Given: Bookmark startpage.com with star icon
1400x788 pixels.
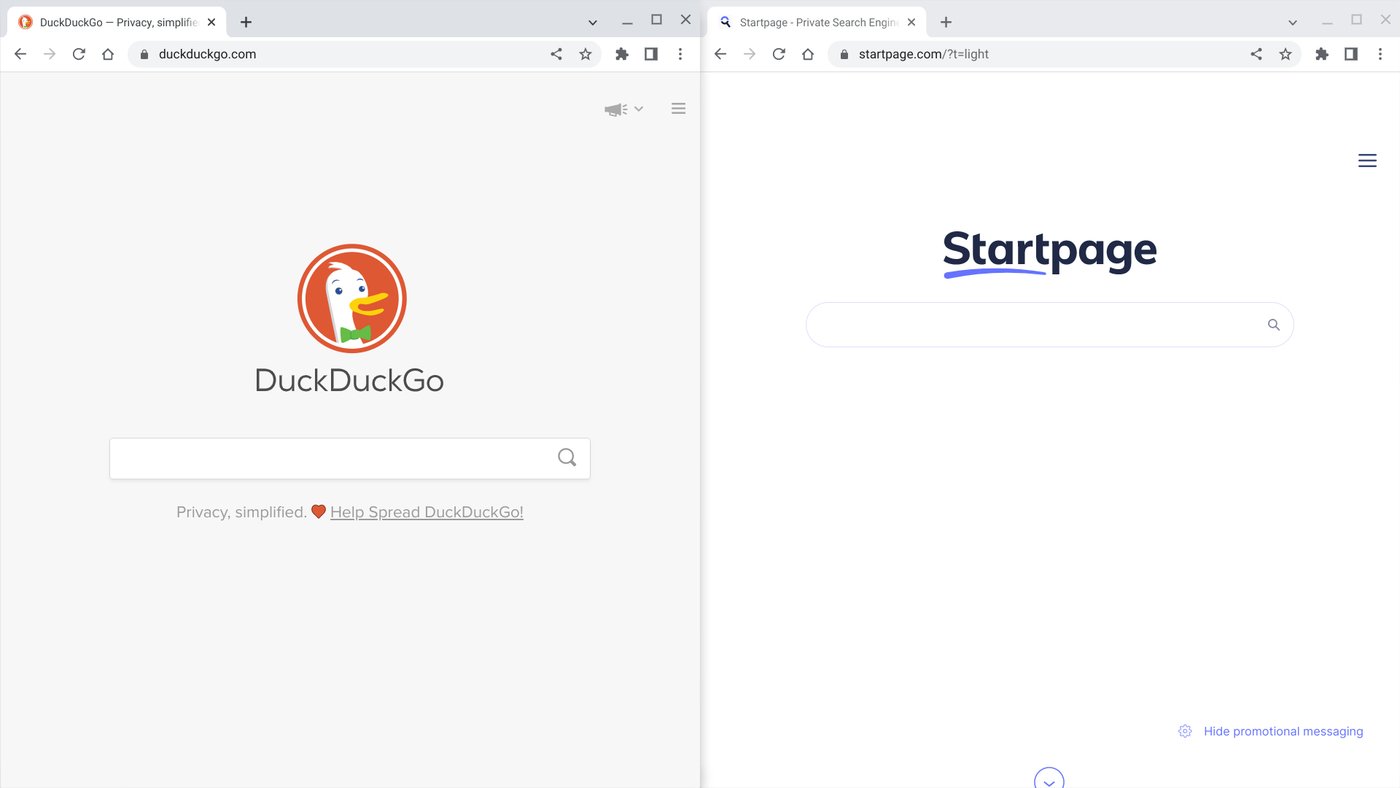Looking at the screenshot, I should click(1286, 54).
